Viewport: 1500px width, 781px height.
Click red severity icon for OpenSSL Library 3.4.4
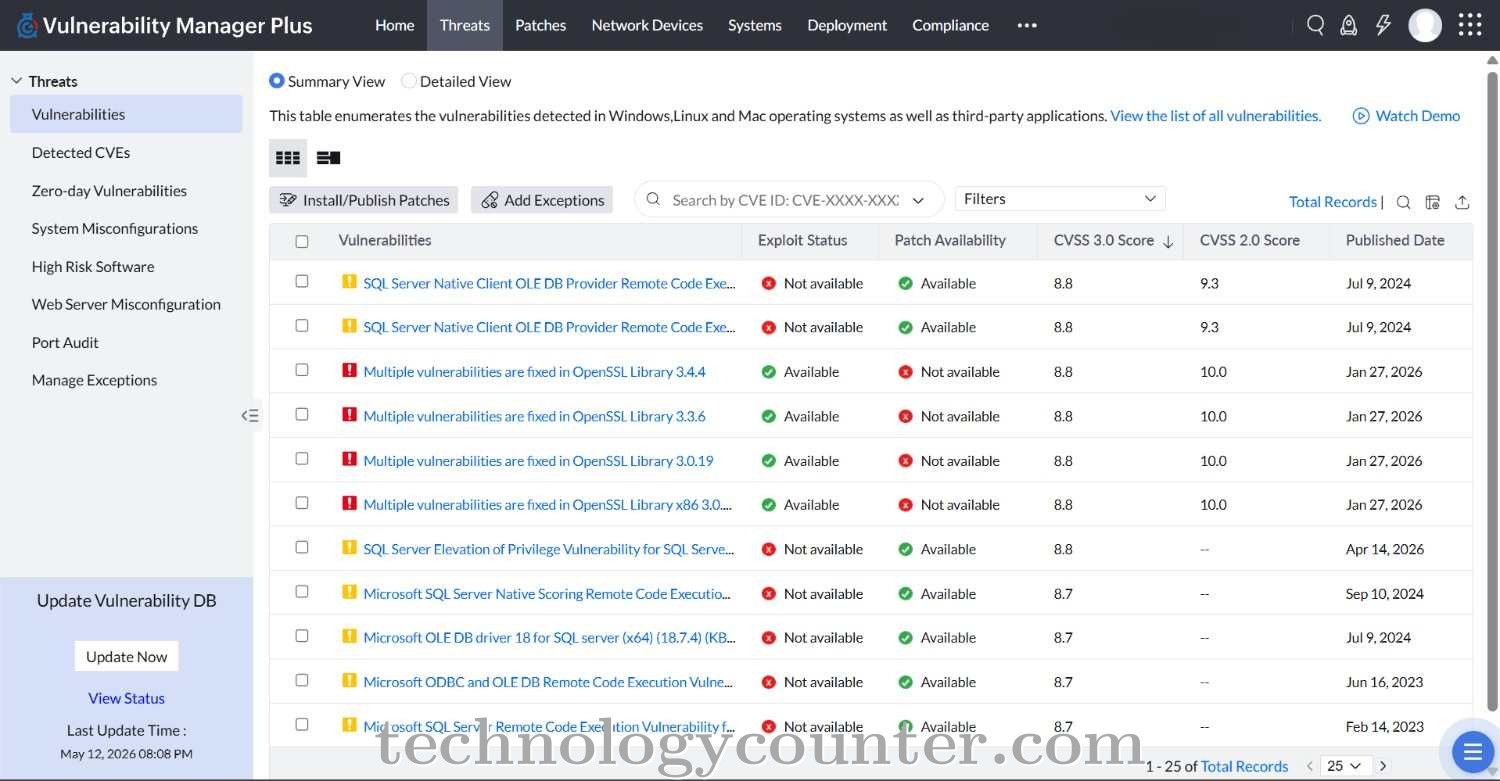point(349,371)
